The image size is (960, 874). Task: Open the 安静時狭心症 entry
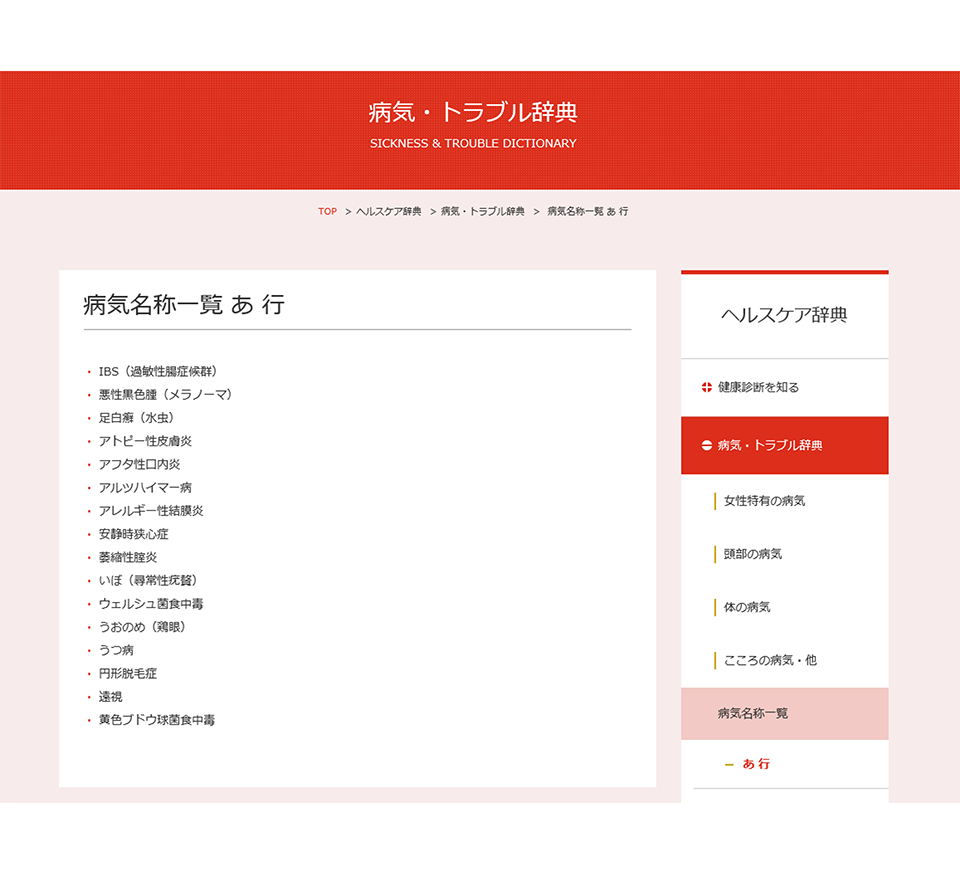pos(133,534)
